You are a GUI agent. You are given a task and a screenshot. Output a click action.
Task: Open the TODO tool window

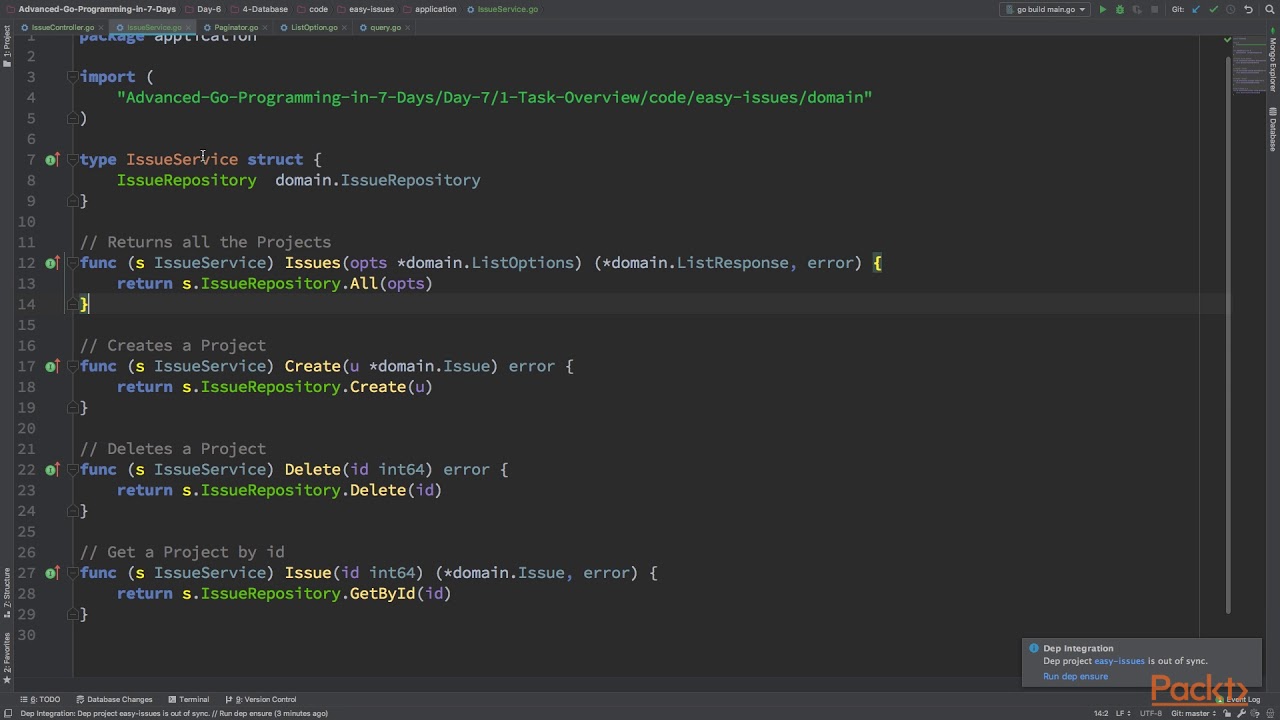tap(41, 699)
